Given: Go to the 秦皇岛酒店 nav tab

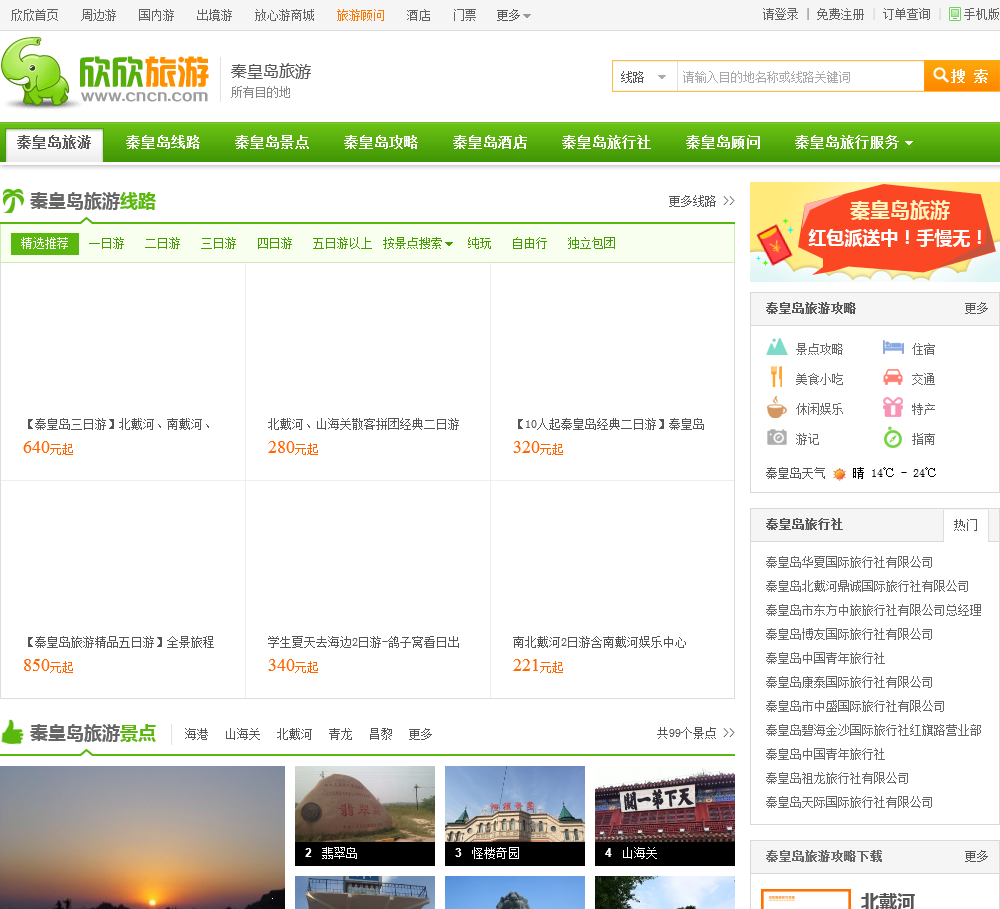Looking at the screenshot, I should [490, 142].
